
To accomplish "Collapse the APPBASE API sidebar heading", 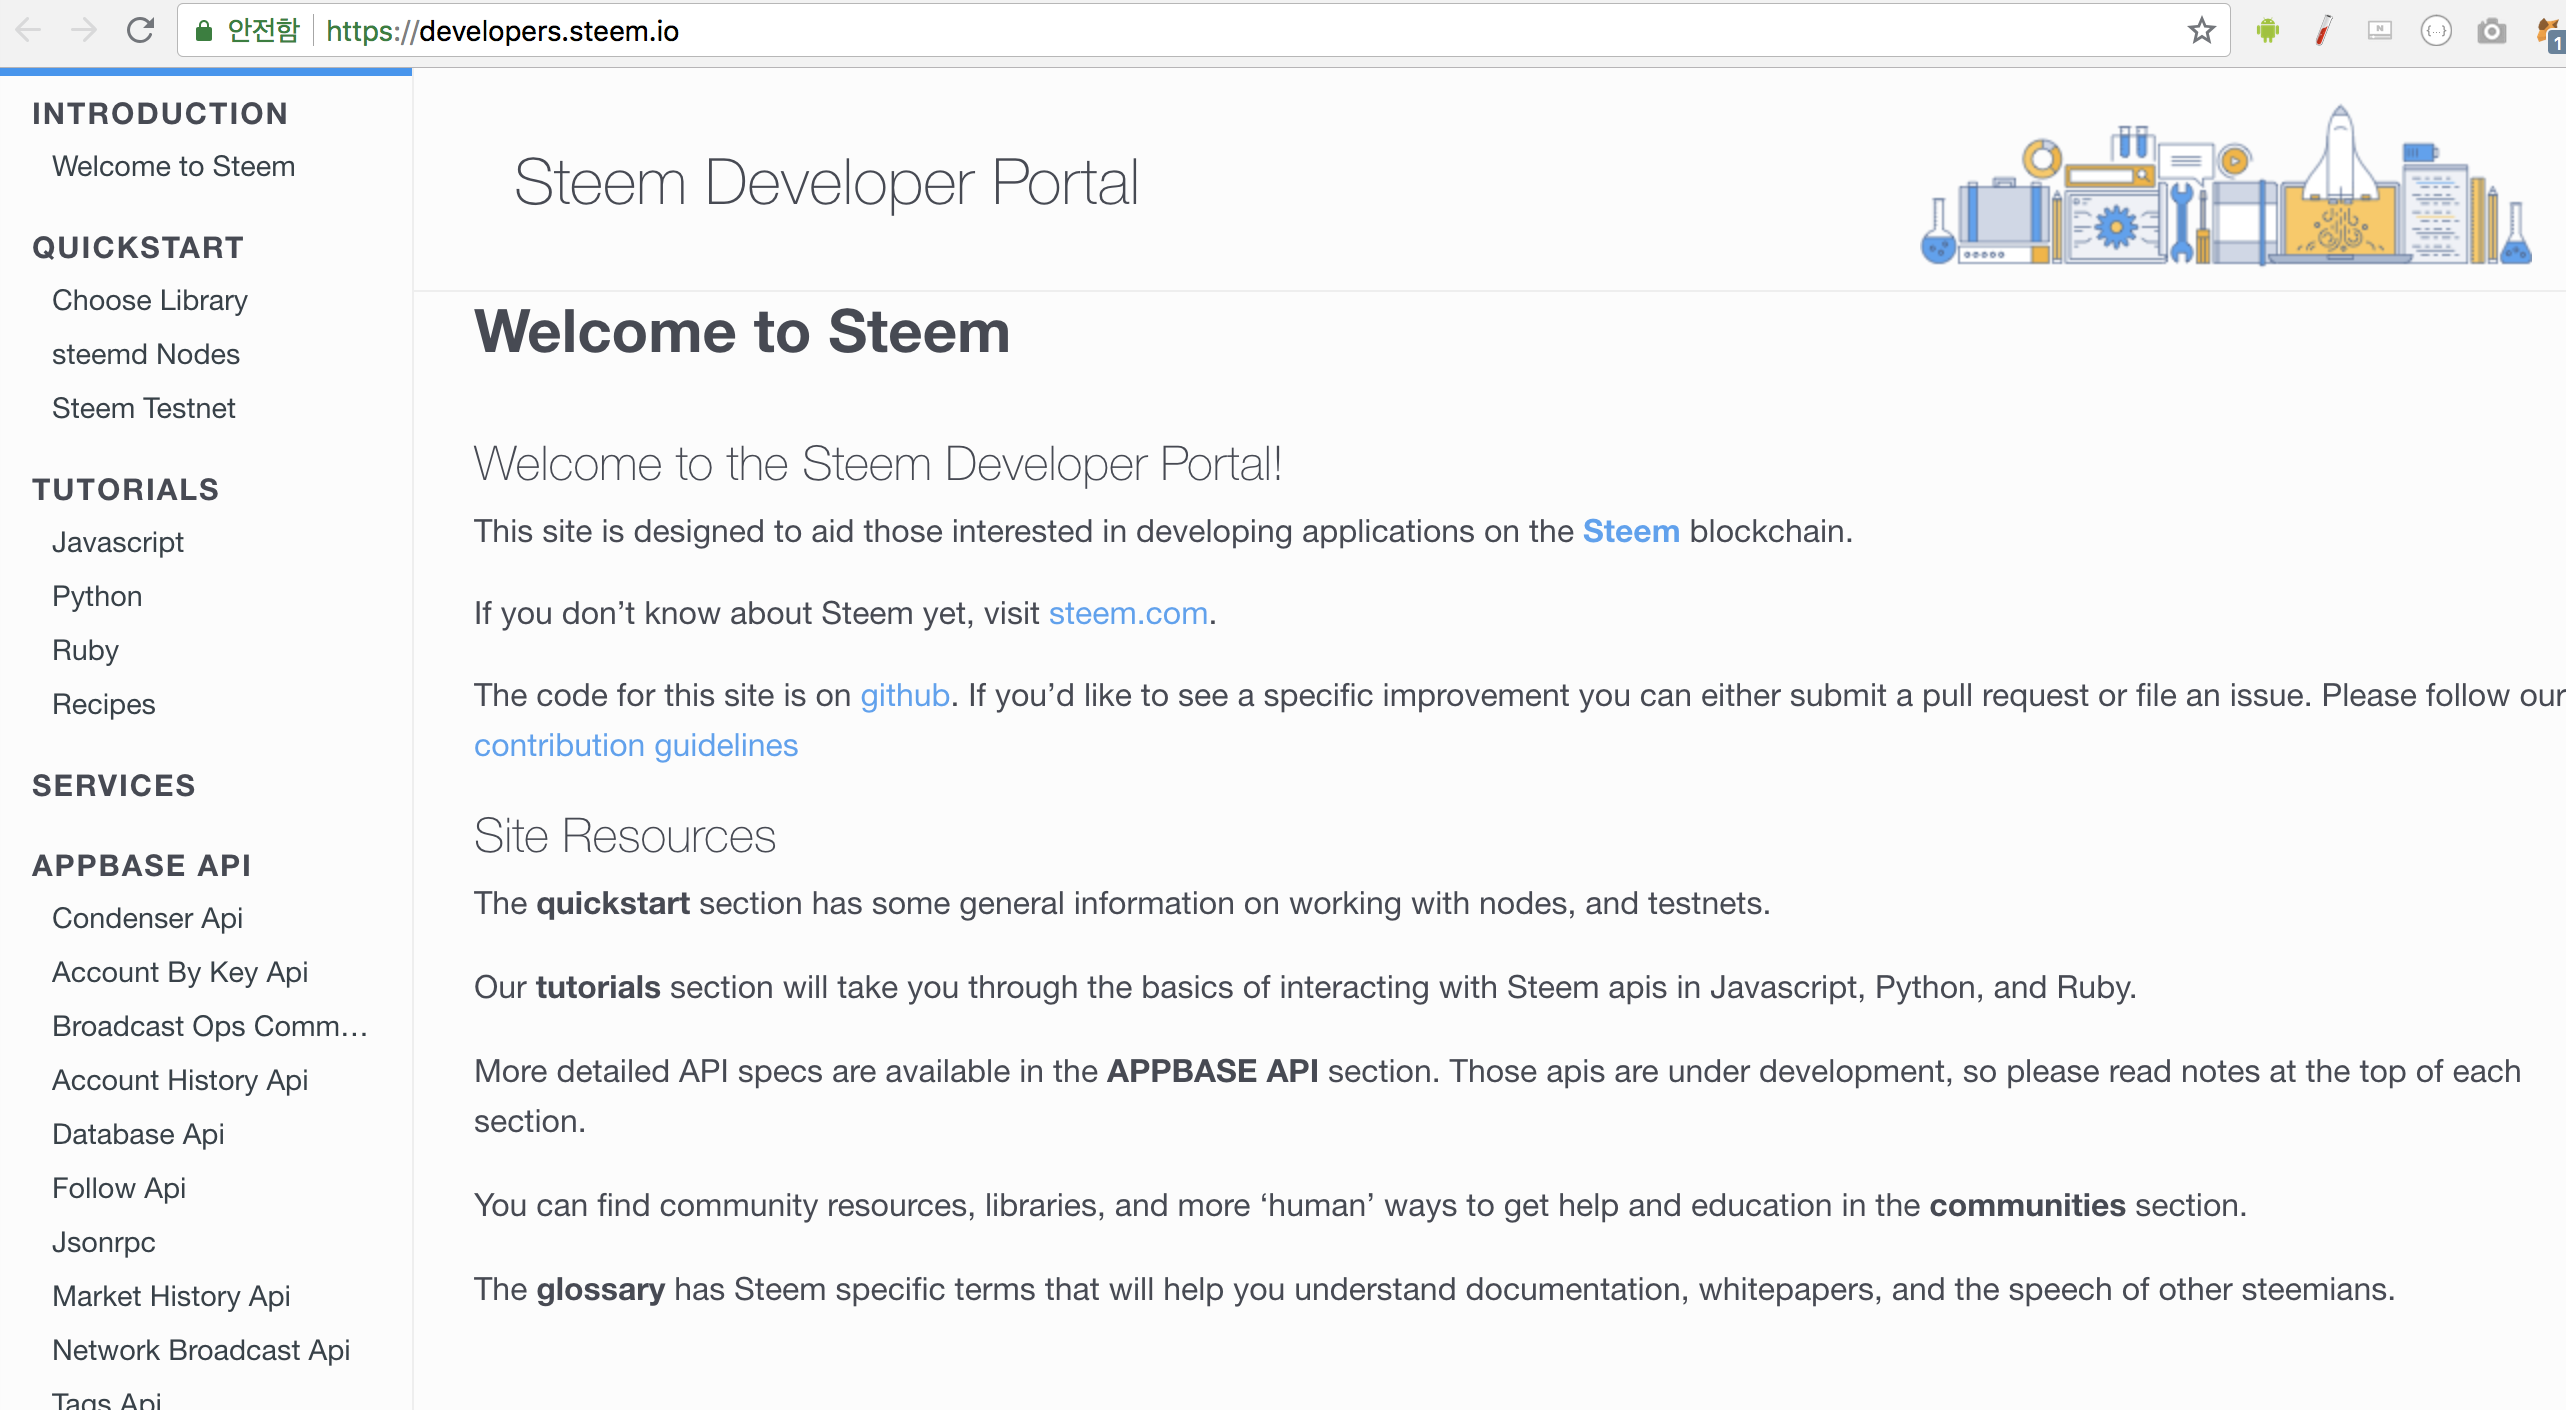I will [142, 866].
